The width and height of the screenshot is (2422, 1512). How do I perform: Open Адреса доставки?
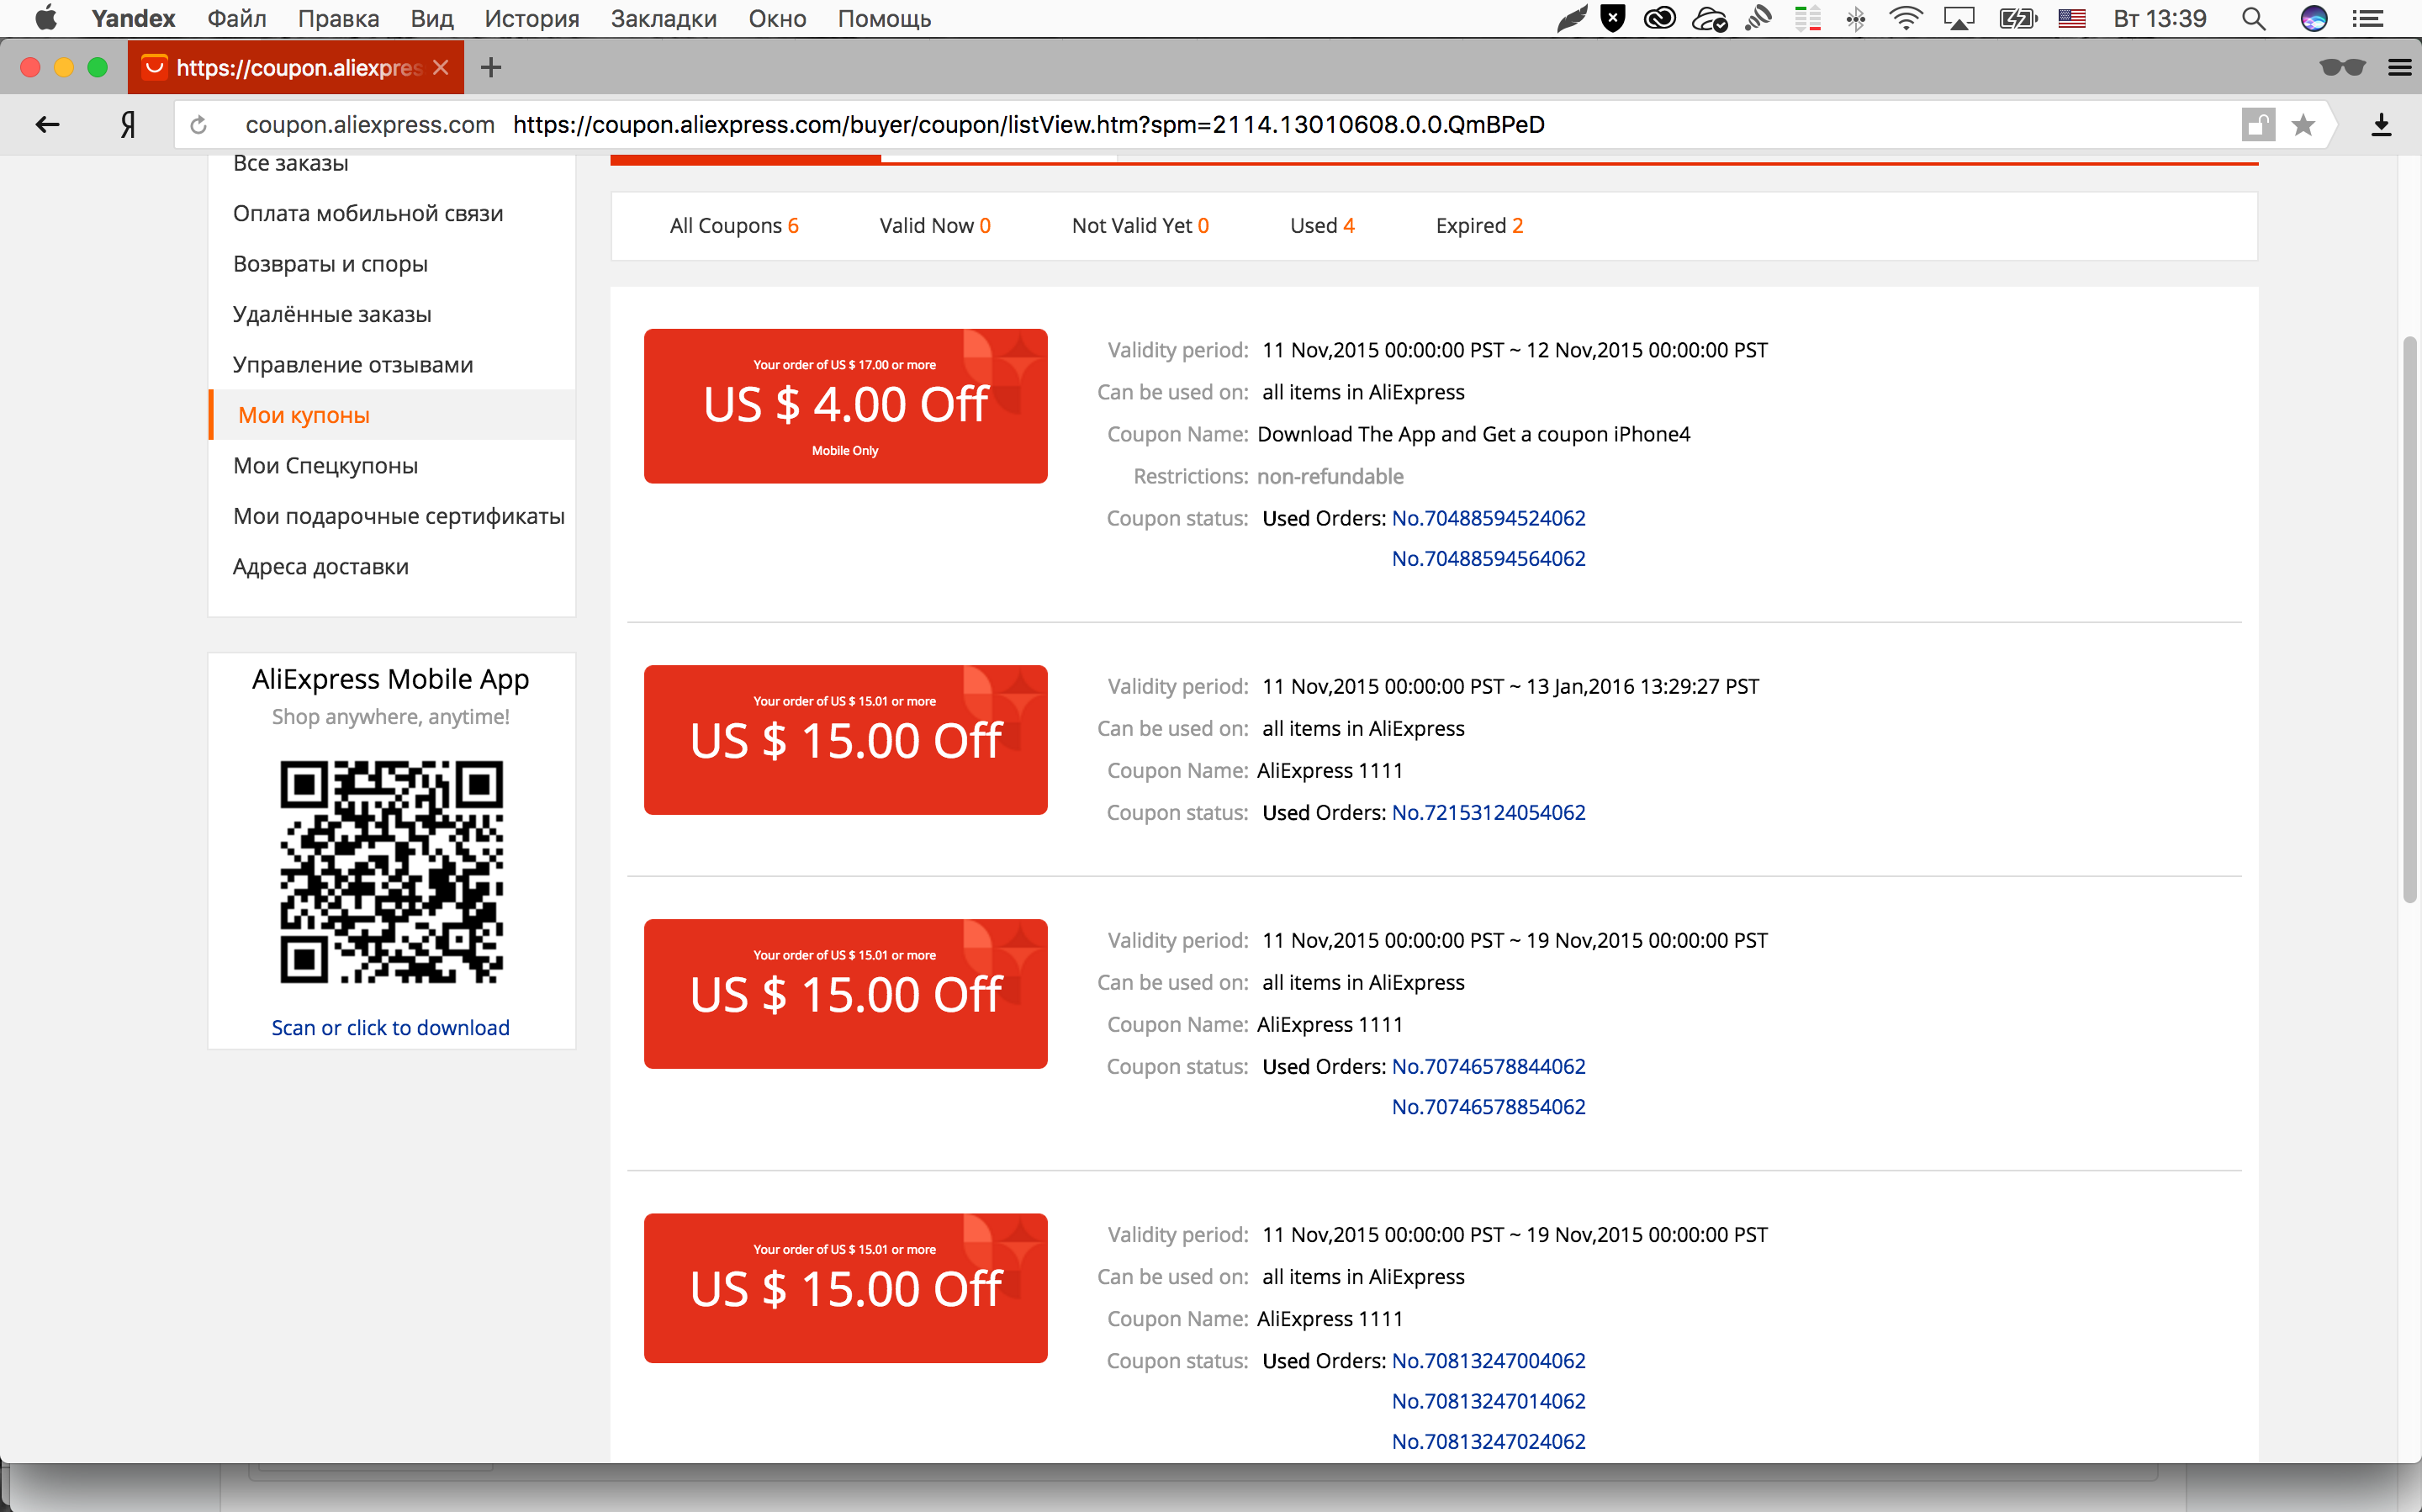[x=321, y=567]
